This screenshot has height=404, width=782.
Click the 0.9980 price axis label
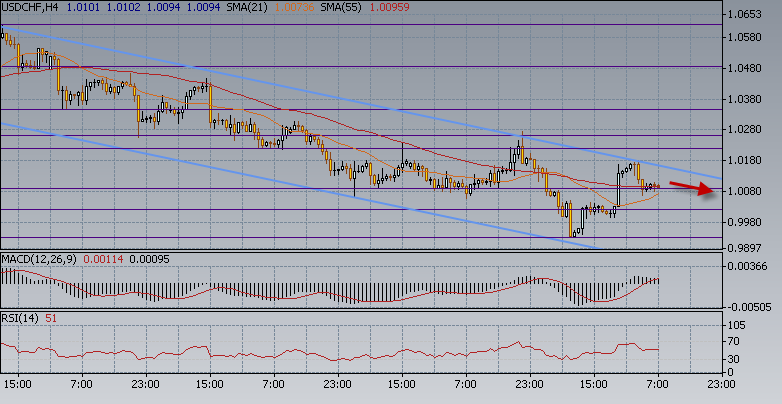(745, 221)
